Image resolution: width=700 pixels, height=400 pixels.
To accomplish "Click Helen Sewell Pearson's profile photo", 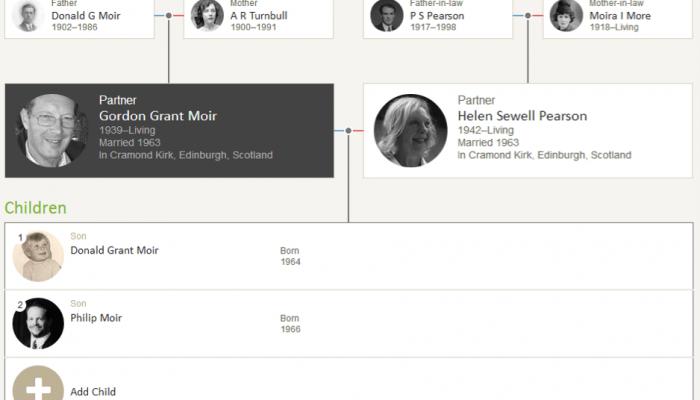I will pos(410,130).
